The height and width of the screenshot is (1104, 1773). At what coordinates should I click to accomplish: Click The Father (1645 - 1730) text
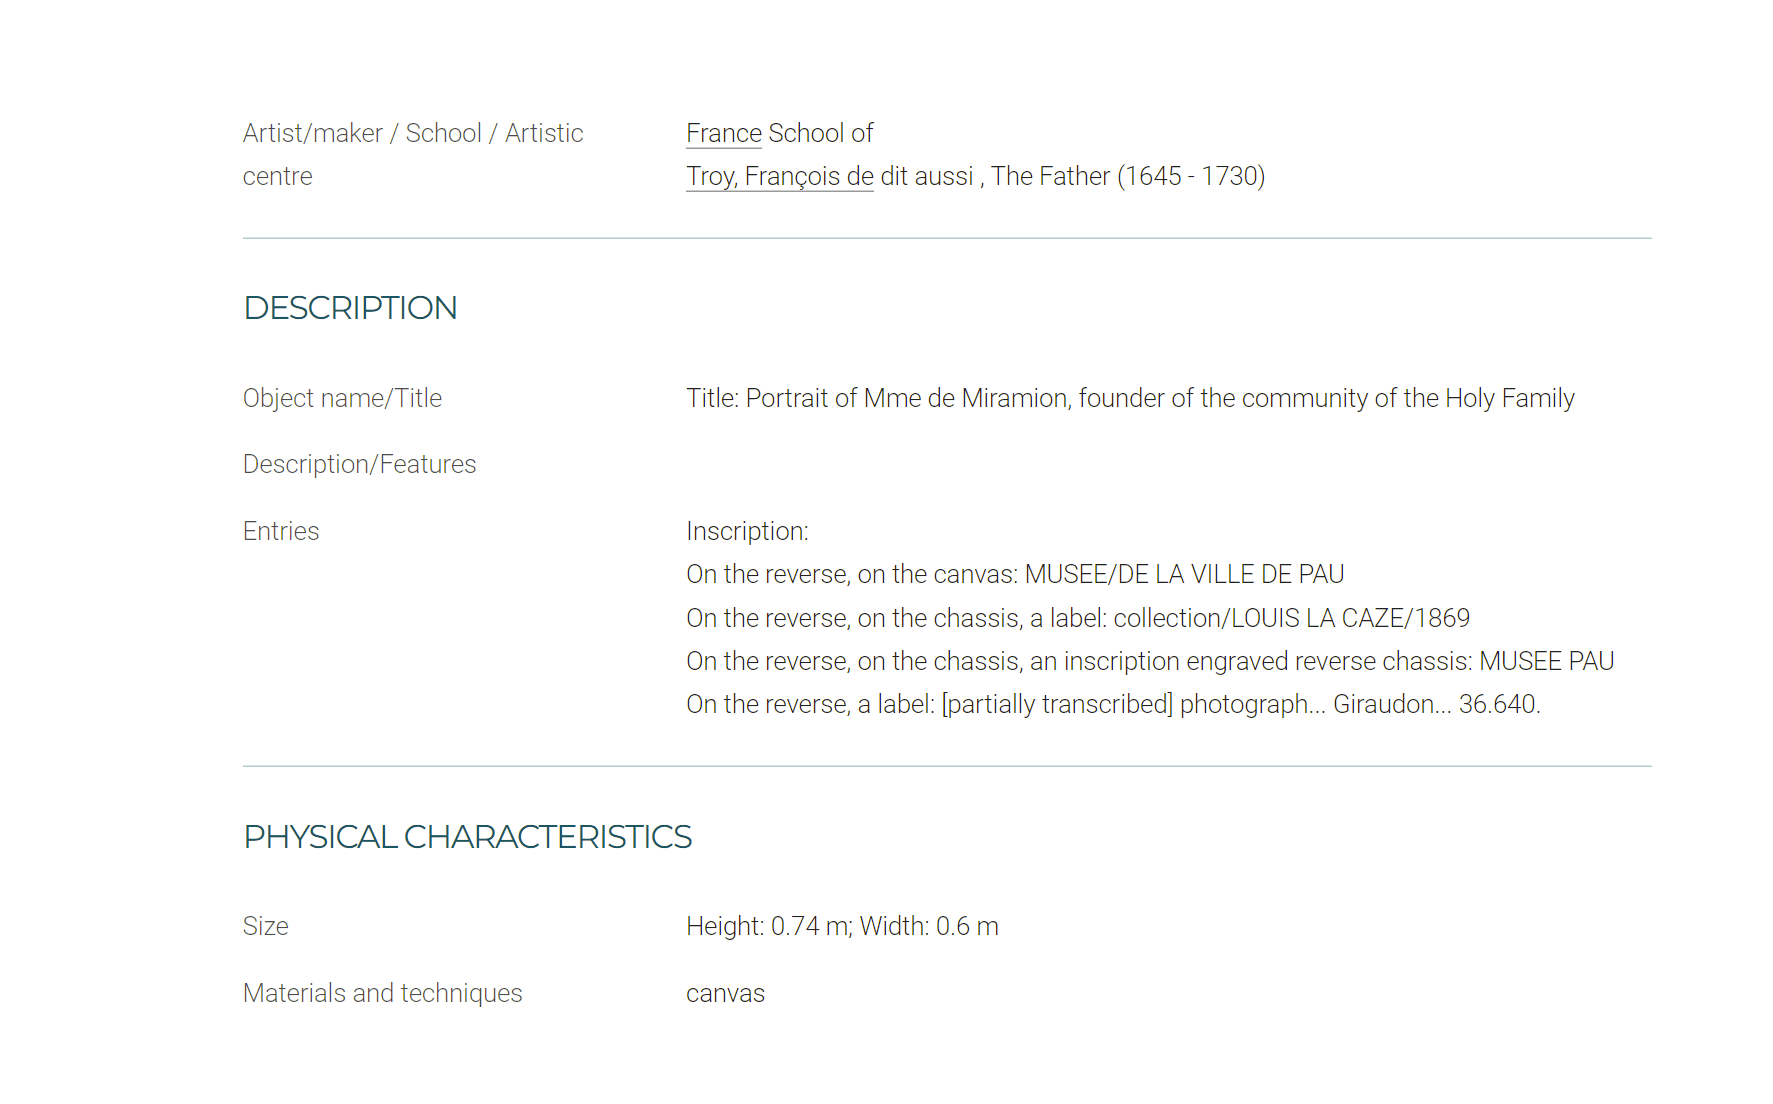1128,176
